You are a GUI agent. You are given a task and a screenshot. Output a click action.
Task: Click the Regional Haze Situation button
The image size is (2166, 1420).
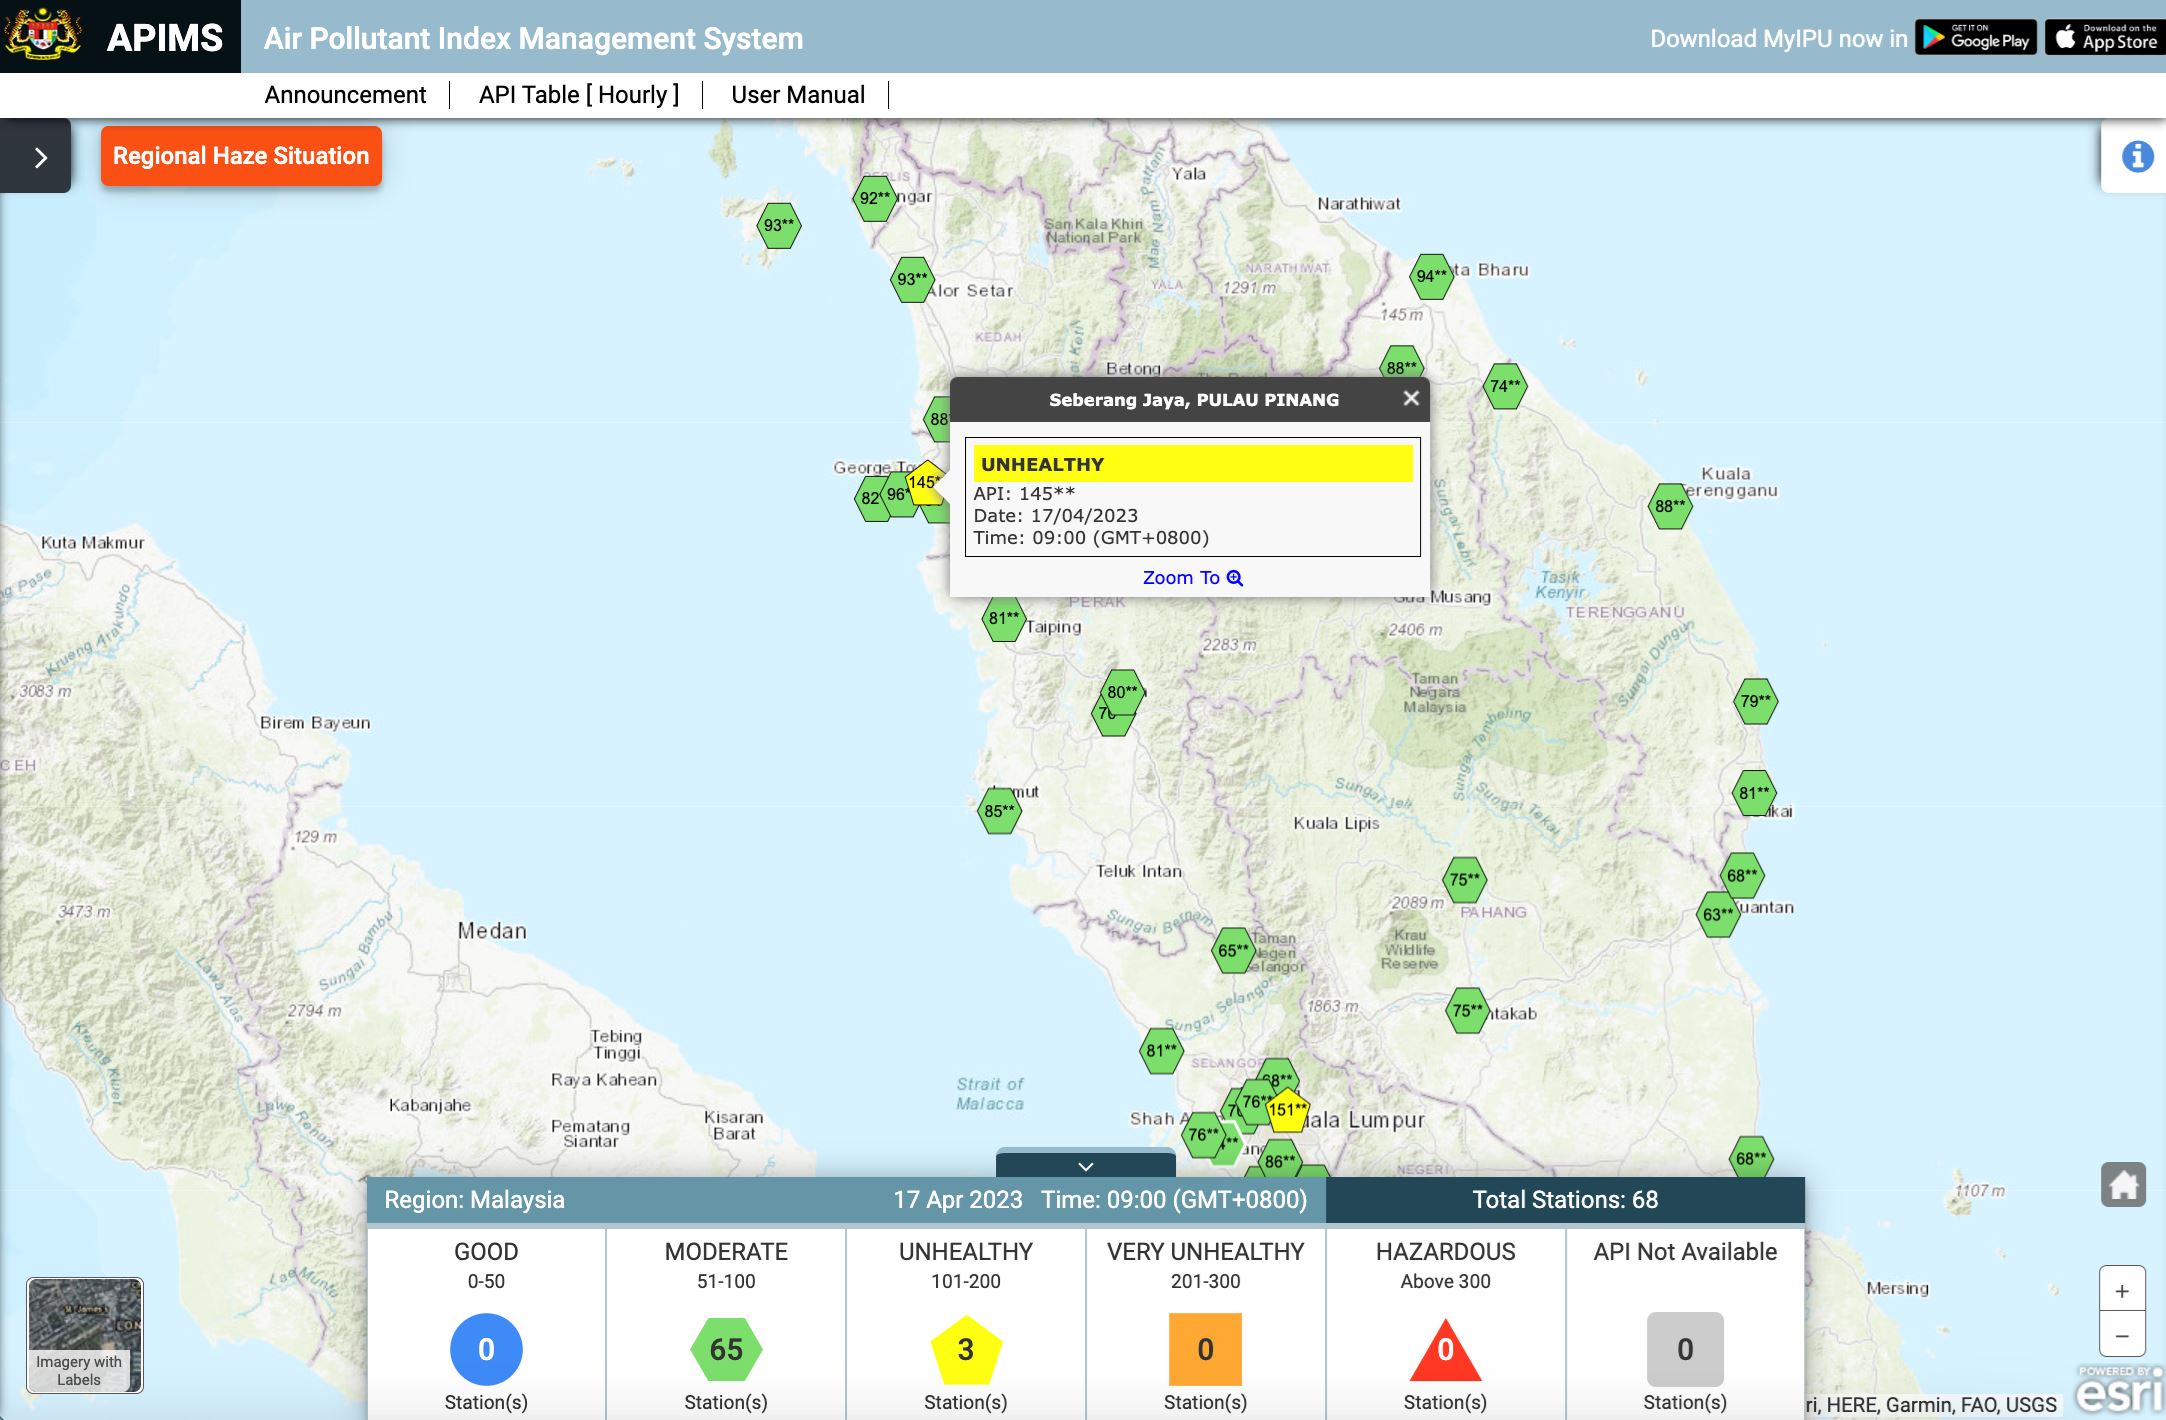[x=241, y=156]
